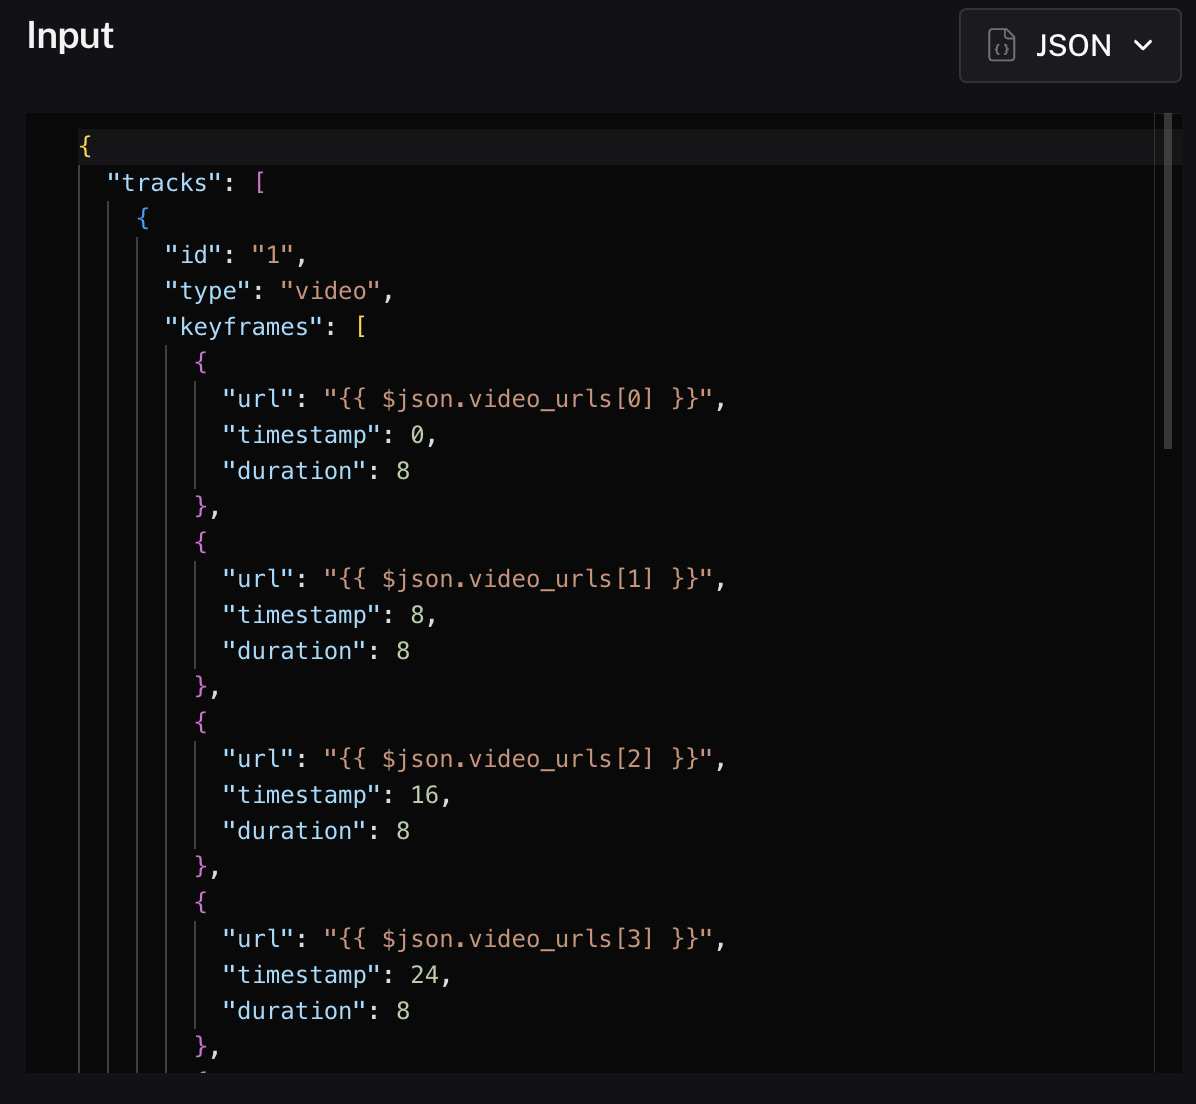
Task: Click the JSON label in the format selector
Action: tap(1073, 45)
